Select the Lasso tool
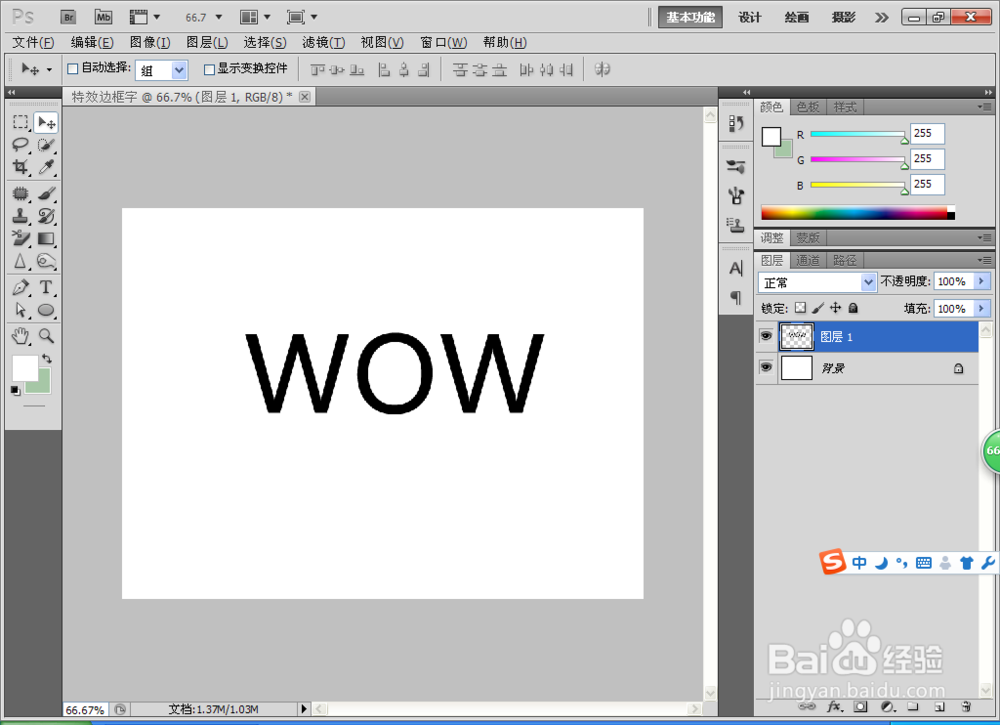Image resolution: width=1000 pixels, height=725 pixels. coord(21,145)
